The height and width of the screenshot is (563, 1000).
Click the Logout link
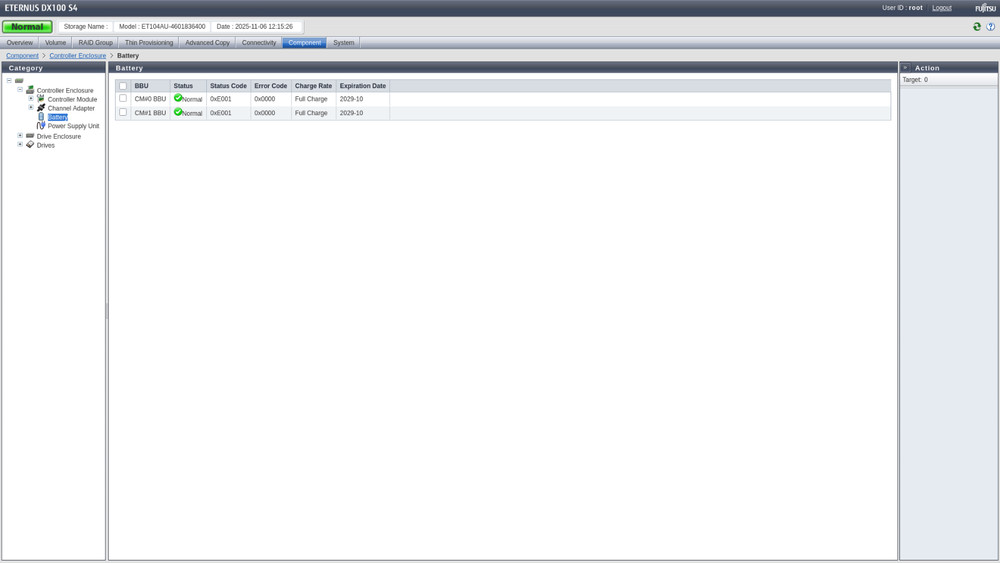(x=942, y=8)
